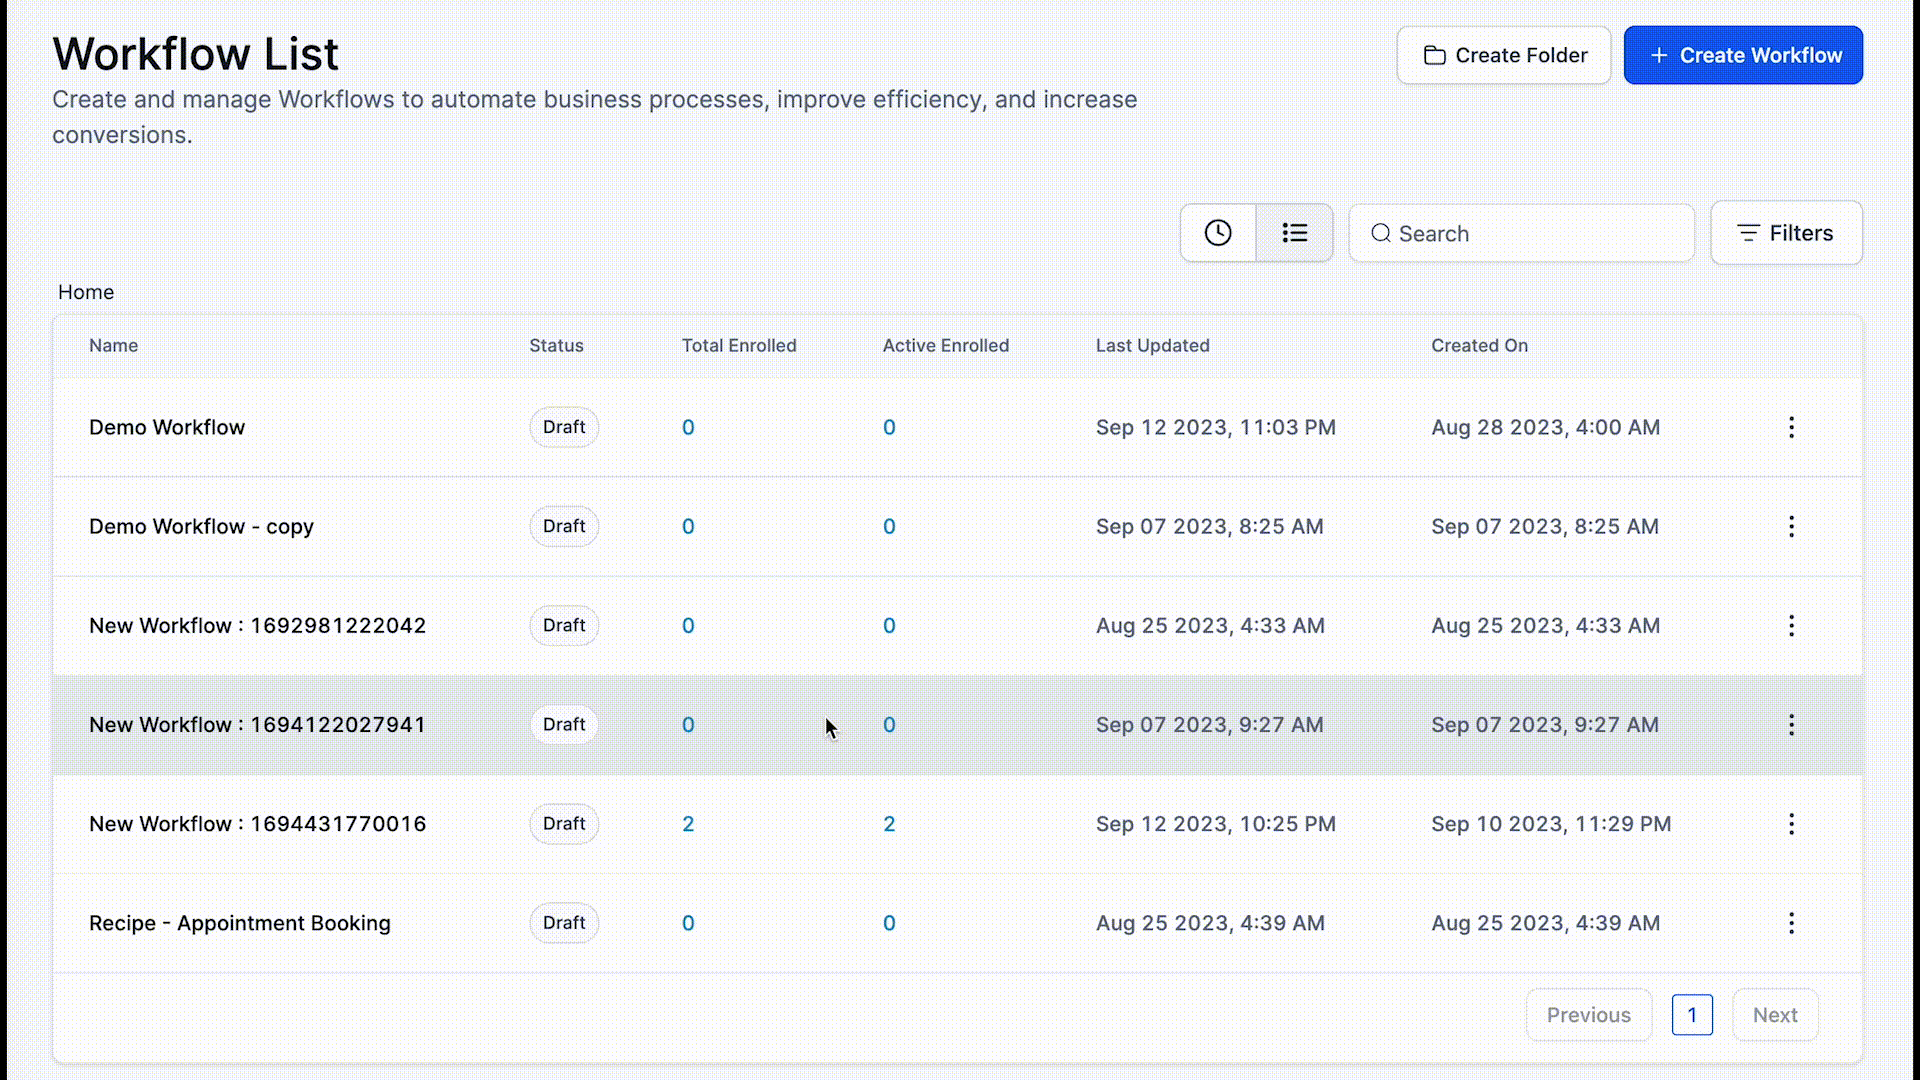Open three-dot menu for Demo Workflow - copy
This screenshot has width=1920, height=1080.
[1791, 526]
